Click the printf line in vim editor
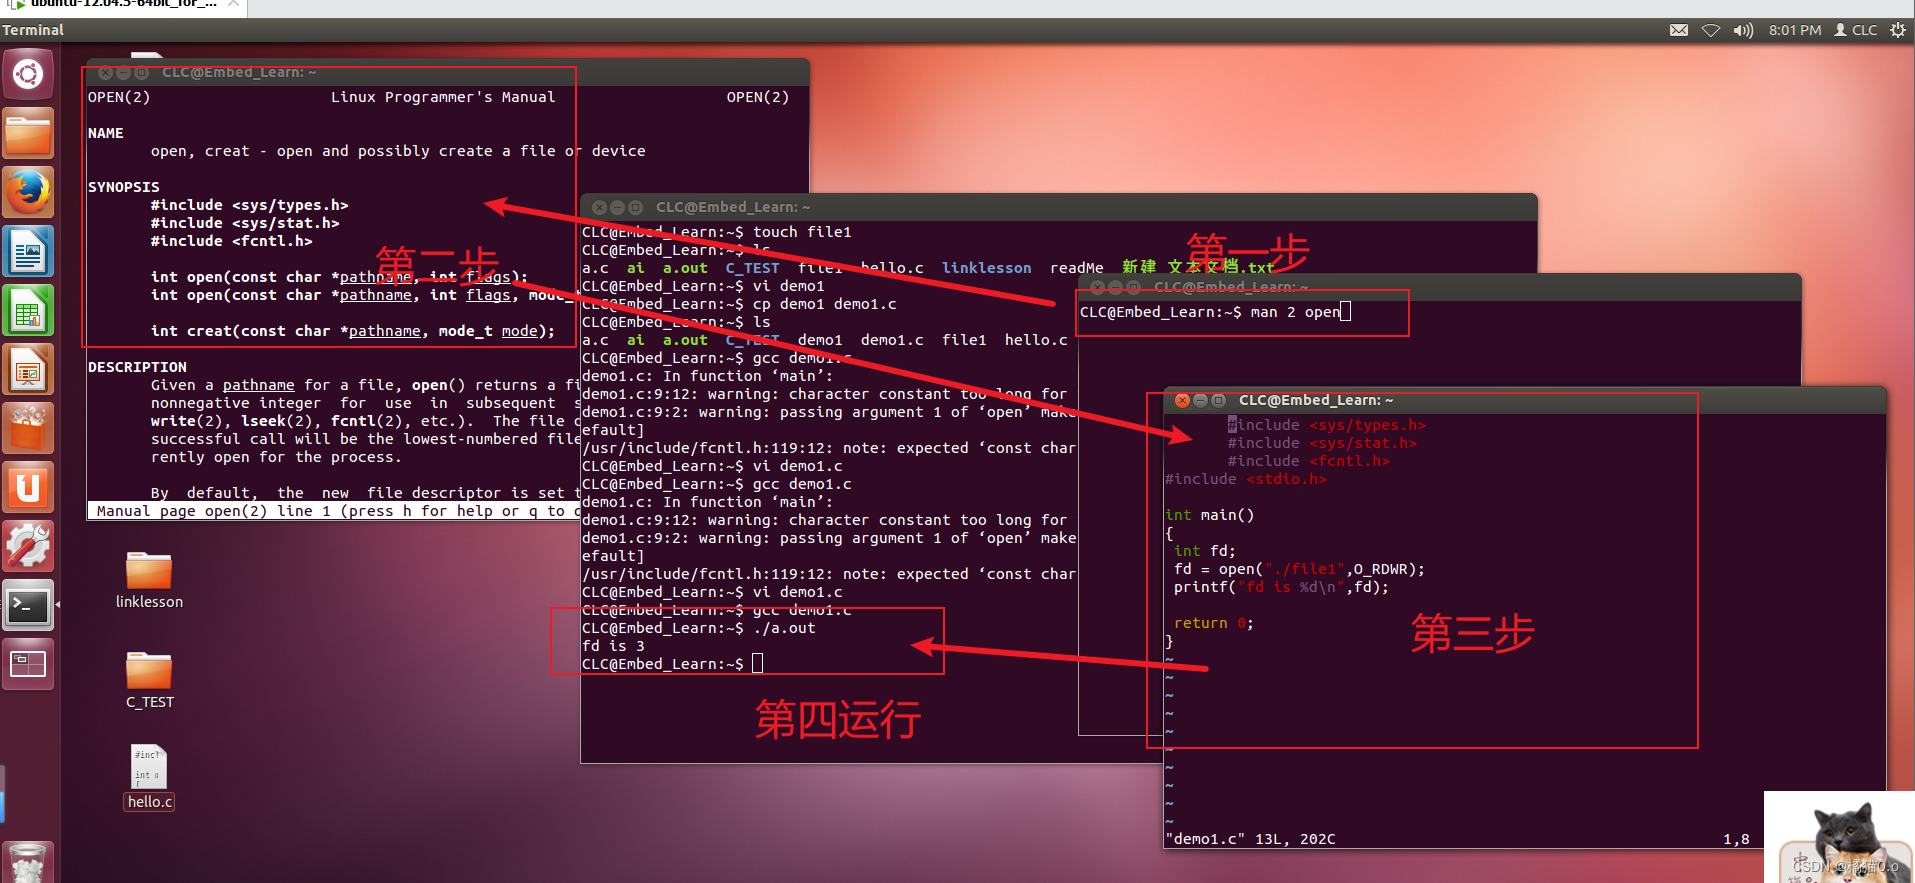The width and height of the screenshot is (1915, 883). pyautogui.click(x=1281, y=587)
